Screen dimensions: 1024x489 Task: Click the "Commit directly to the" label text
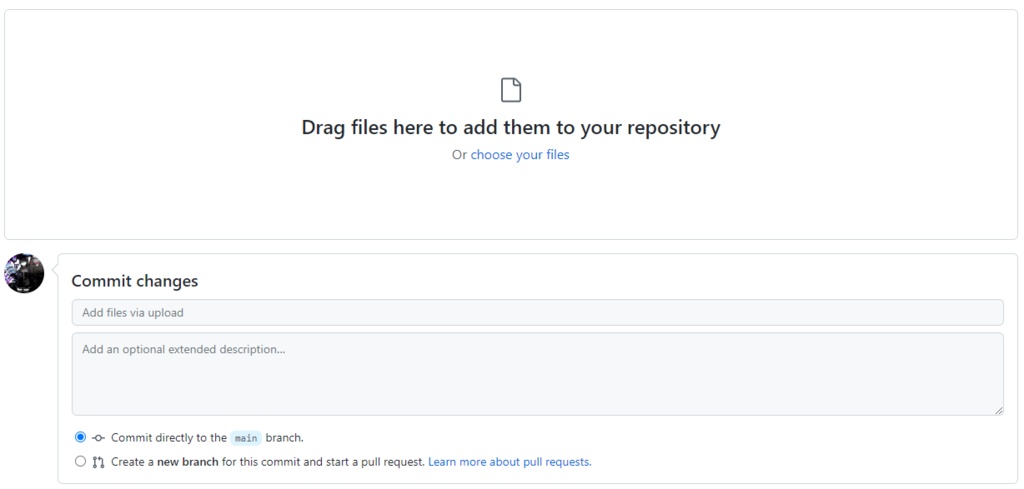point(168,438)
